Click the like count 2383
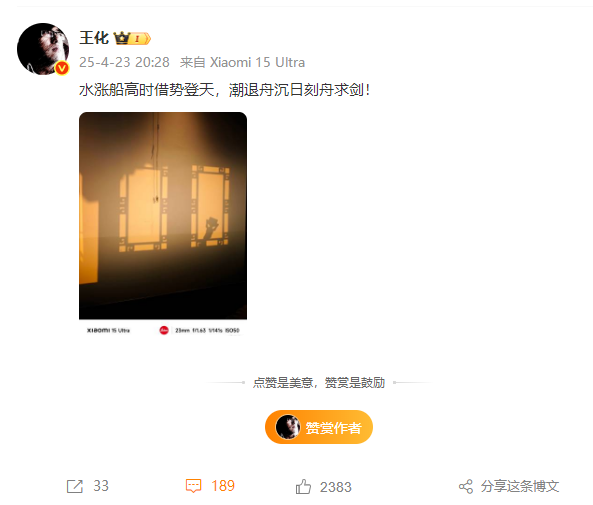 click(336, 487)
